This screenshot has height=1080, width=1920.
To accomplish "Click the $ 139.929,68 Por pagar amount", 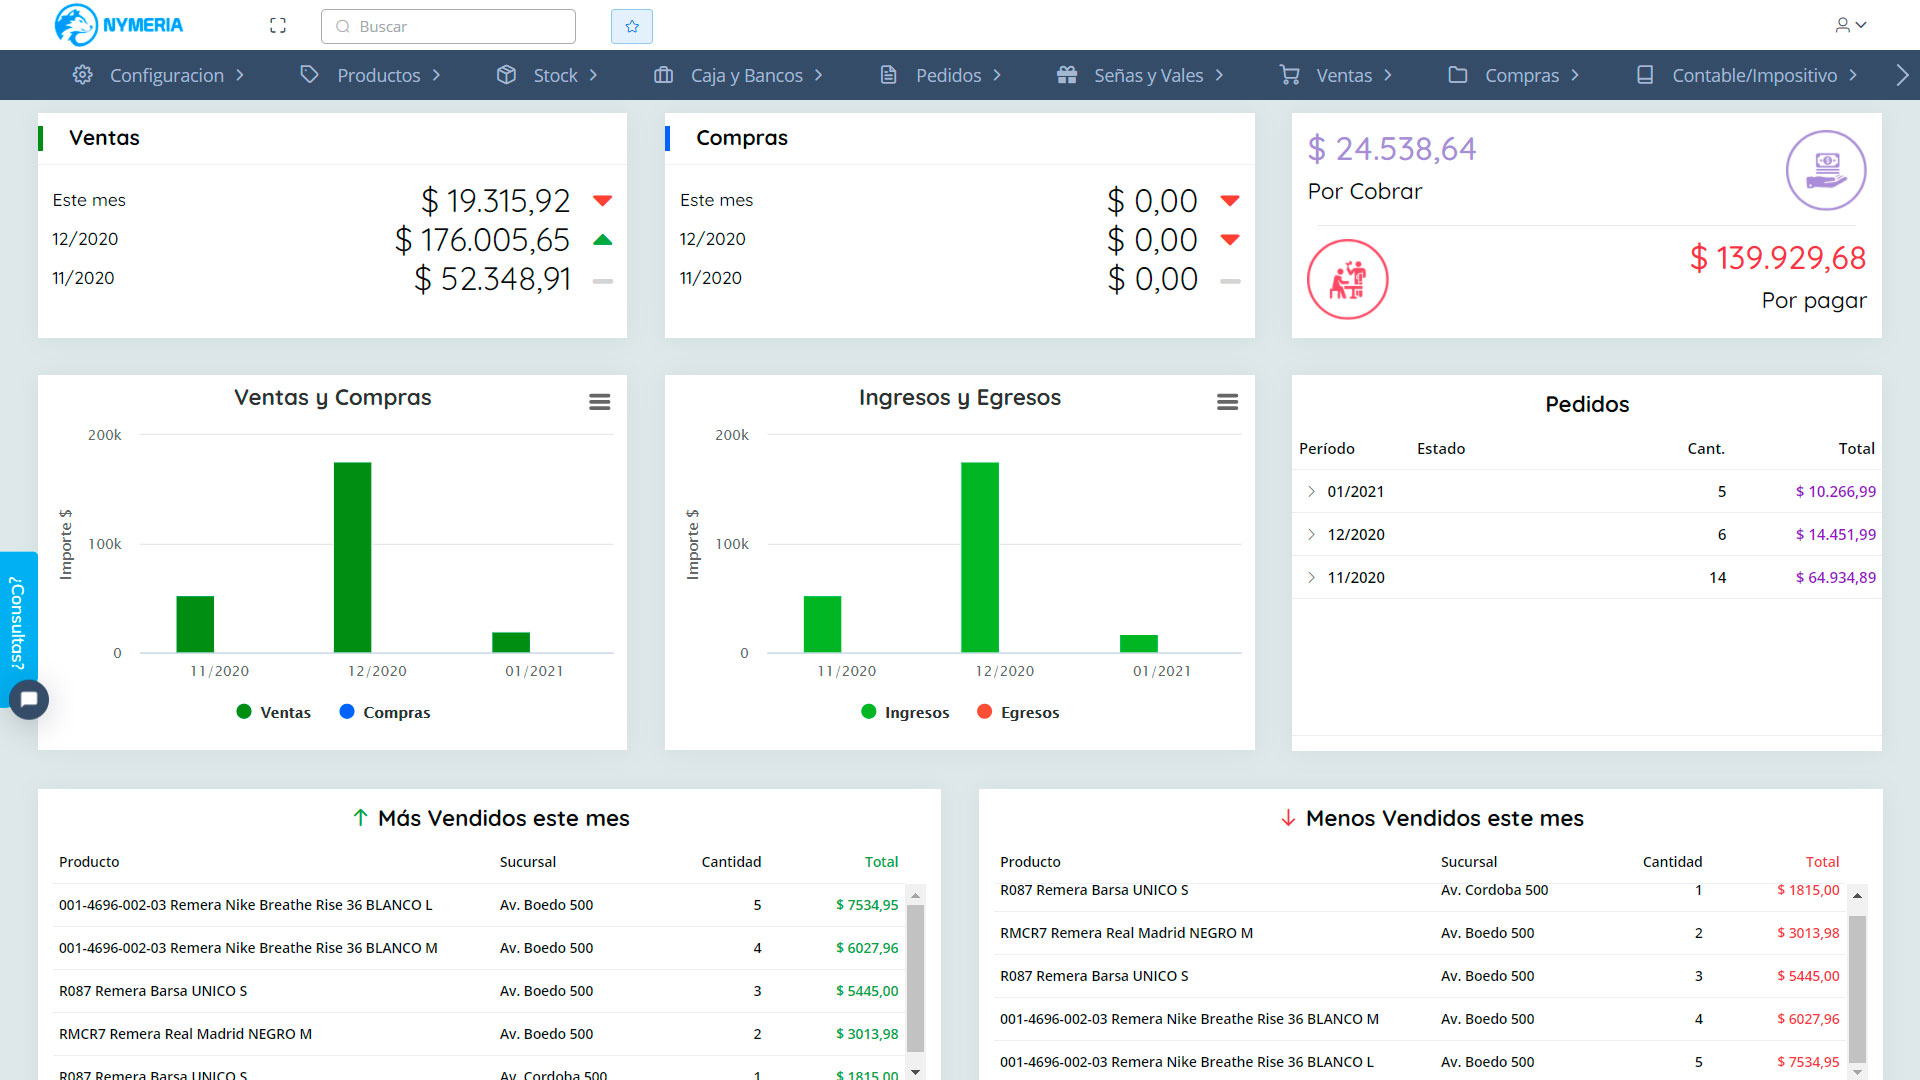I will tap(1778, 258).
